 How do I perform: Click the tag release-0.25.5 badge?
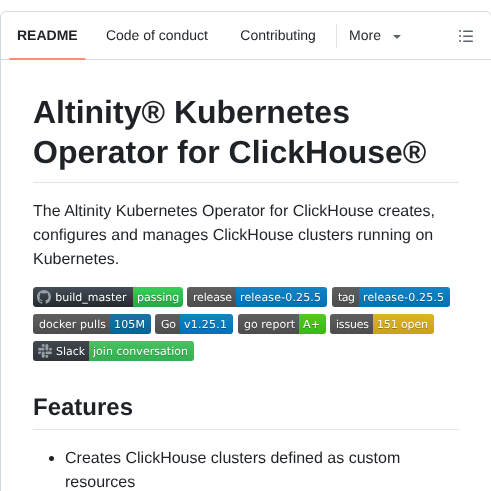click(391, 297)
